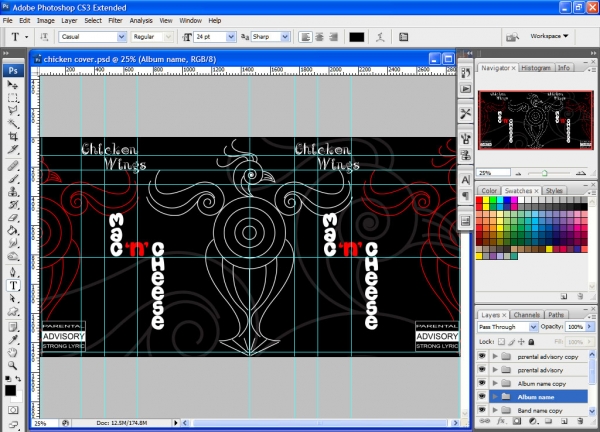Screen dimensions: 600x432
Task: Select the Clone Stamp tool
Action: 13,191
